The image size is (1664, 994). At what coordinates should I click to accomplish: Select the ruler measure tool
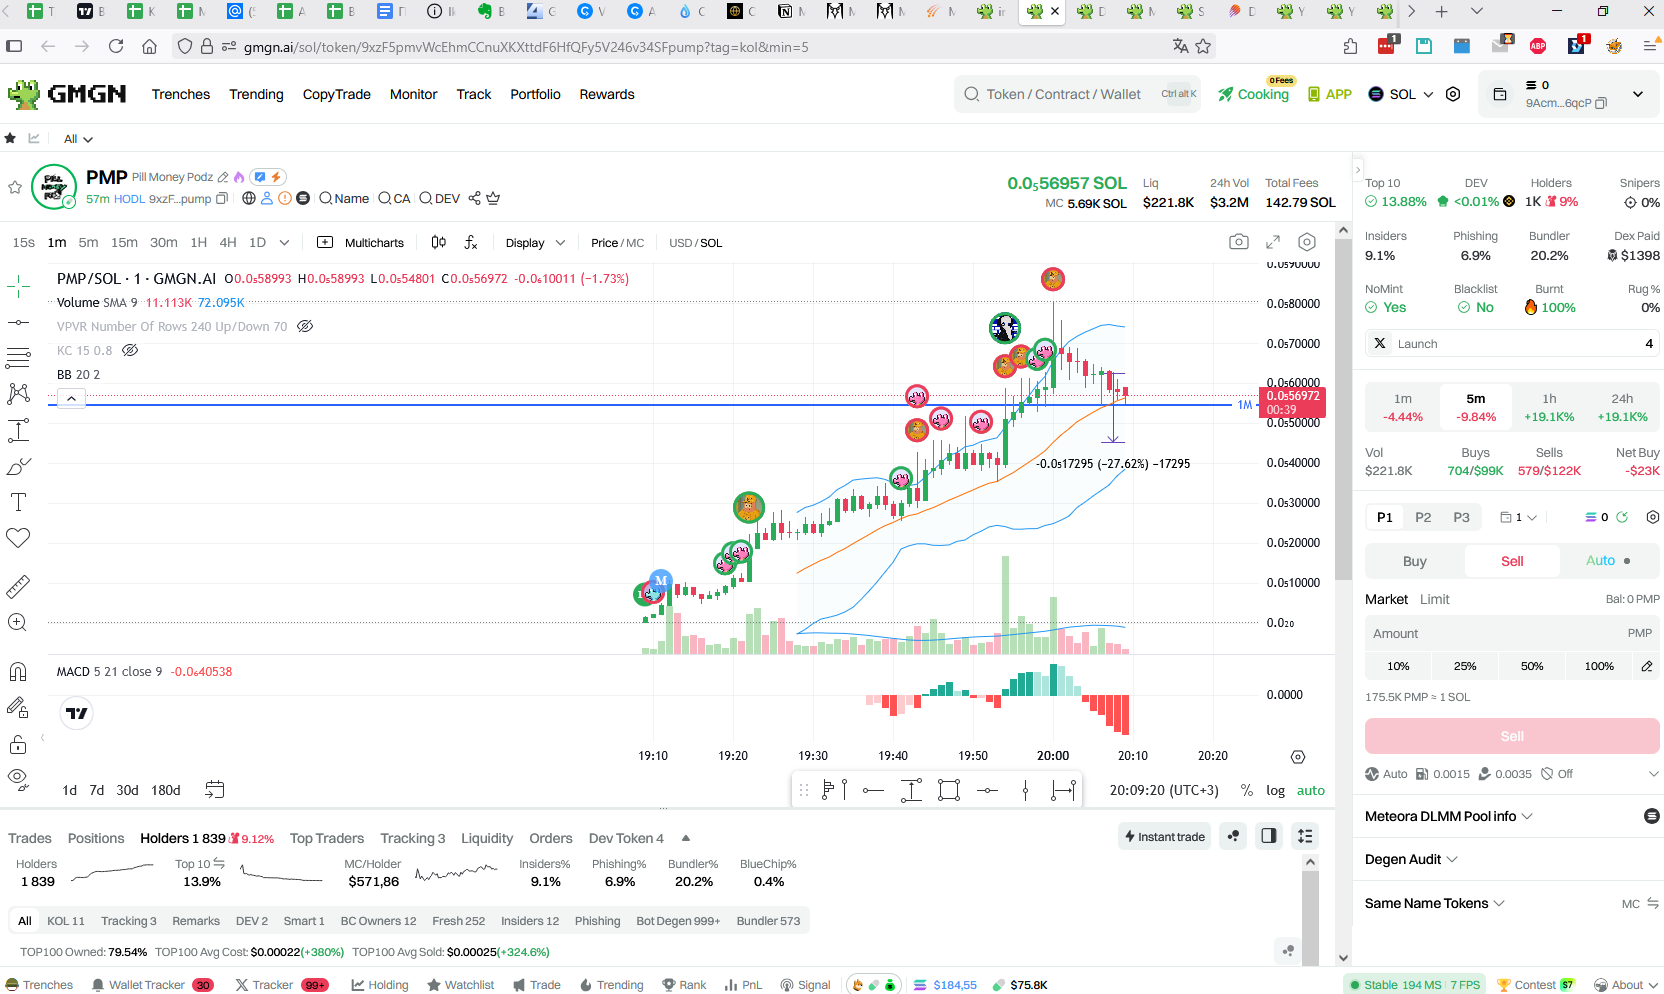tap(18, 586)
